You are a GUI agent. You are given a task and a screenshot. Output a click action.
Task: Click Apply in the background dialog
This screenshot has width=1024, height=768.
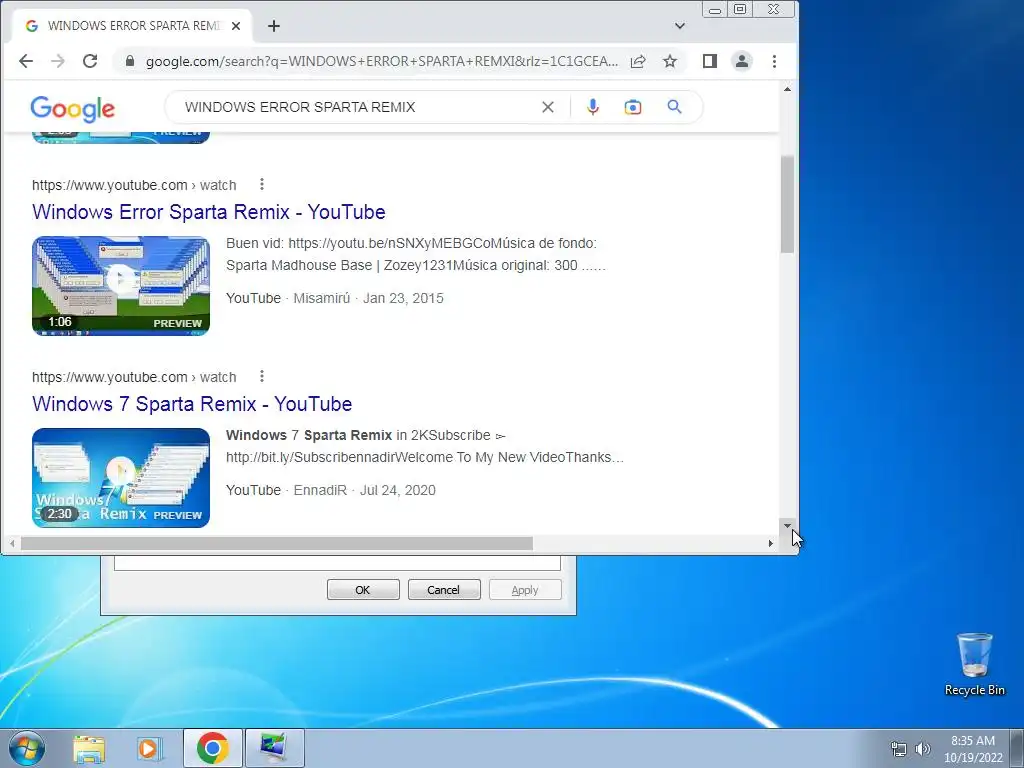click(525, 590)
